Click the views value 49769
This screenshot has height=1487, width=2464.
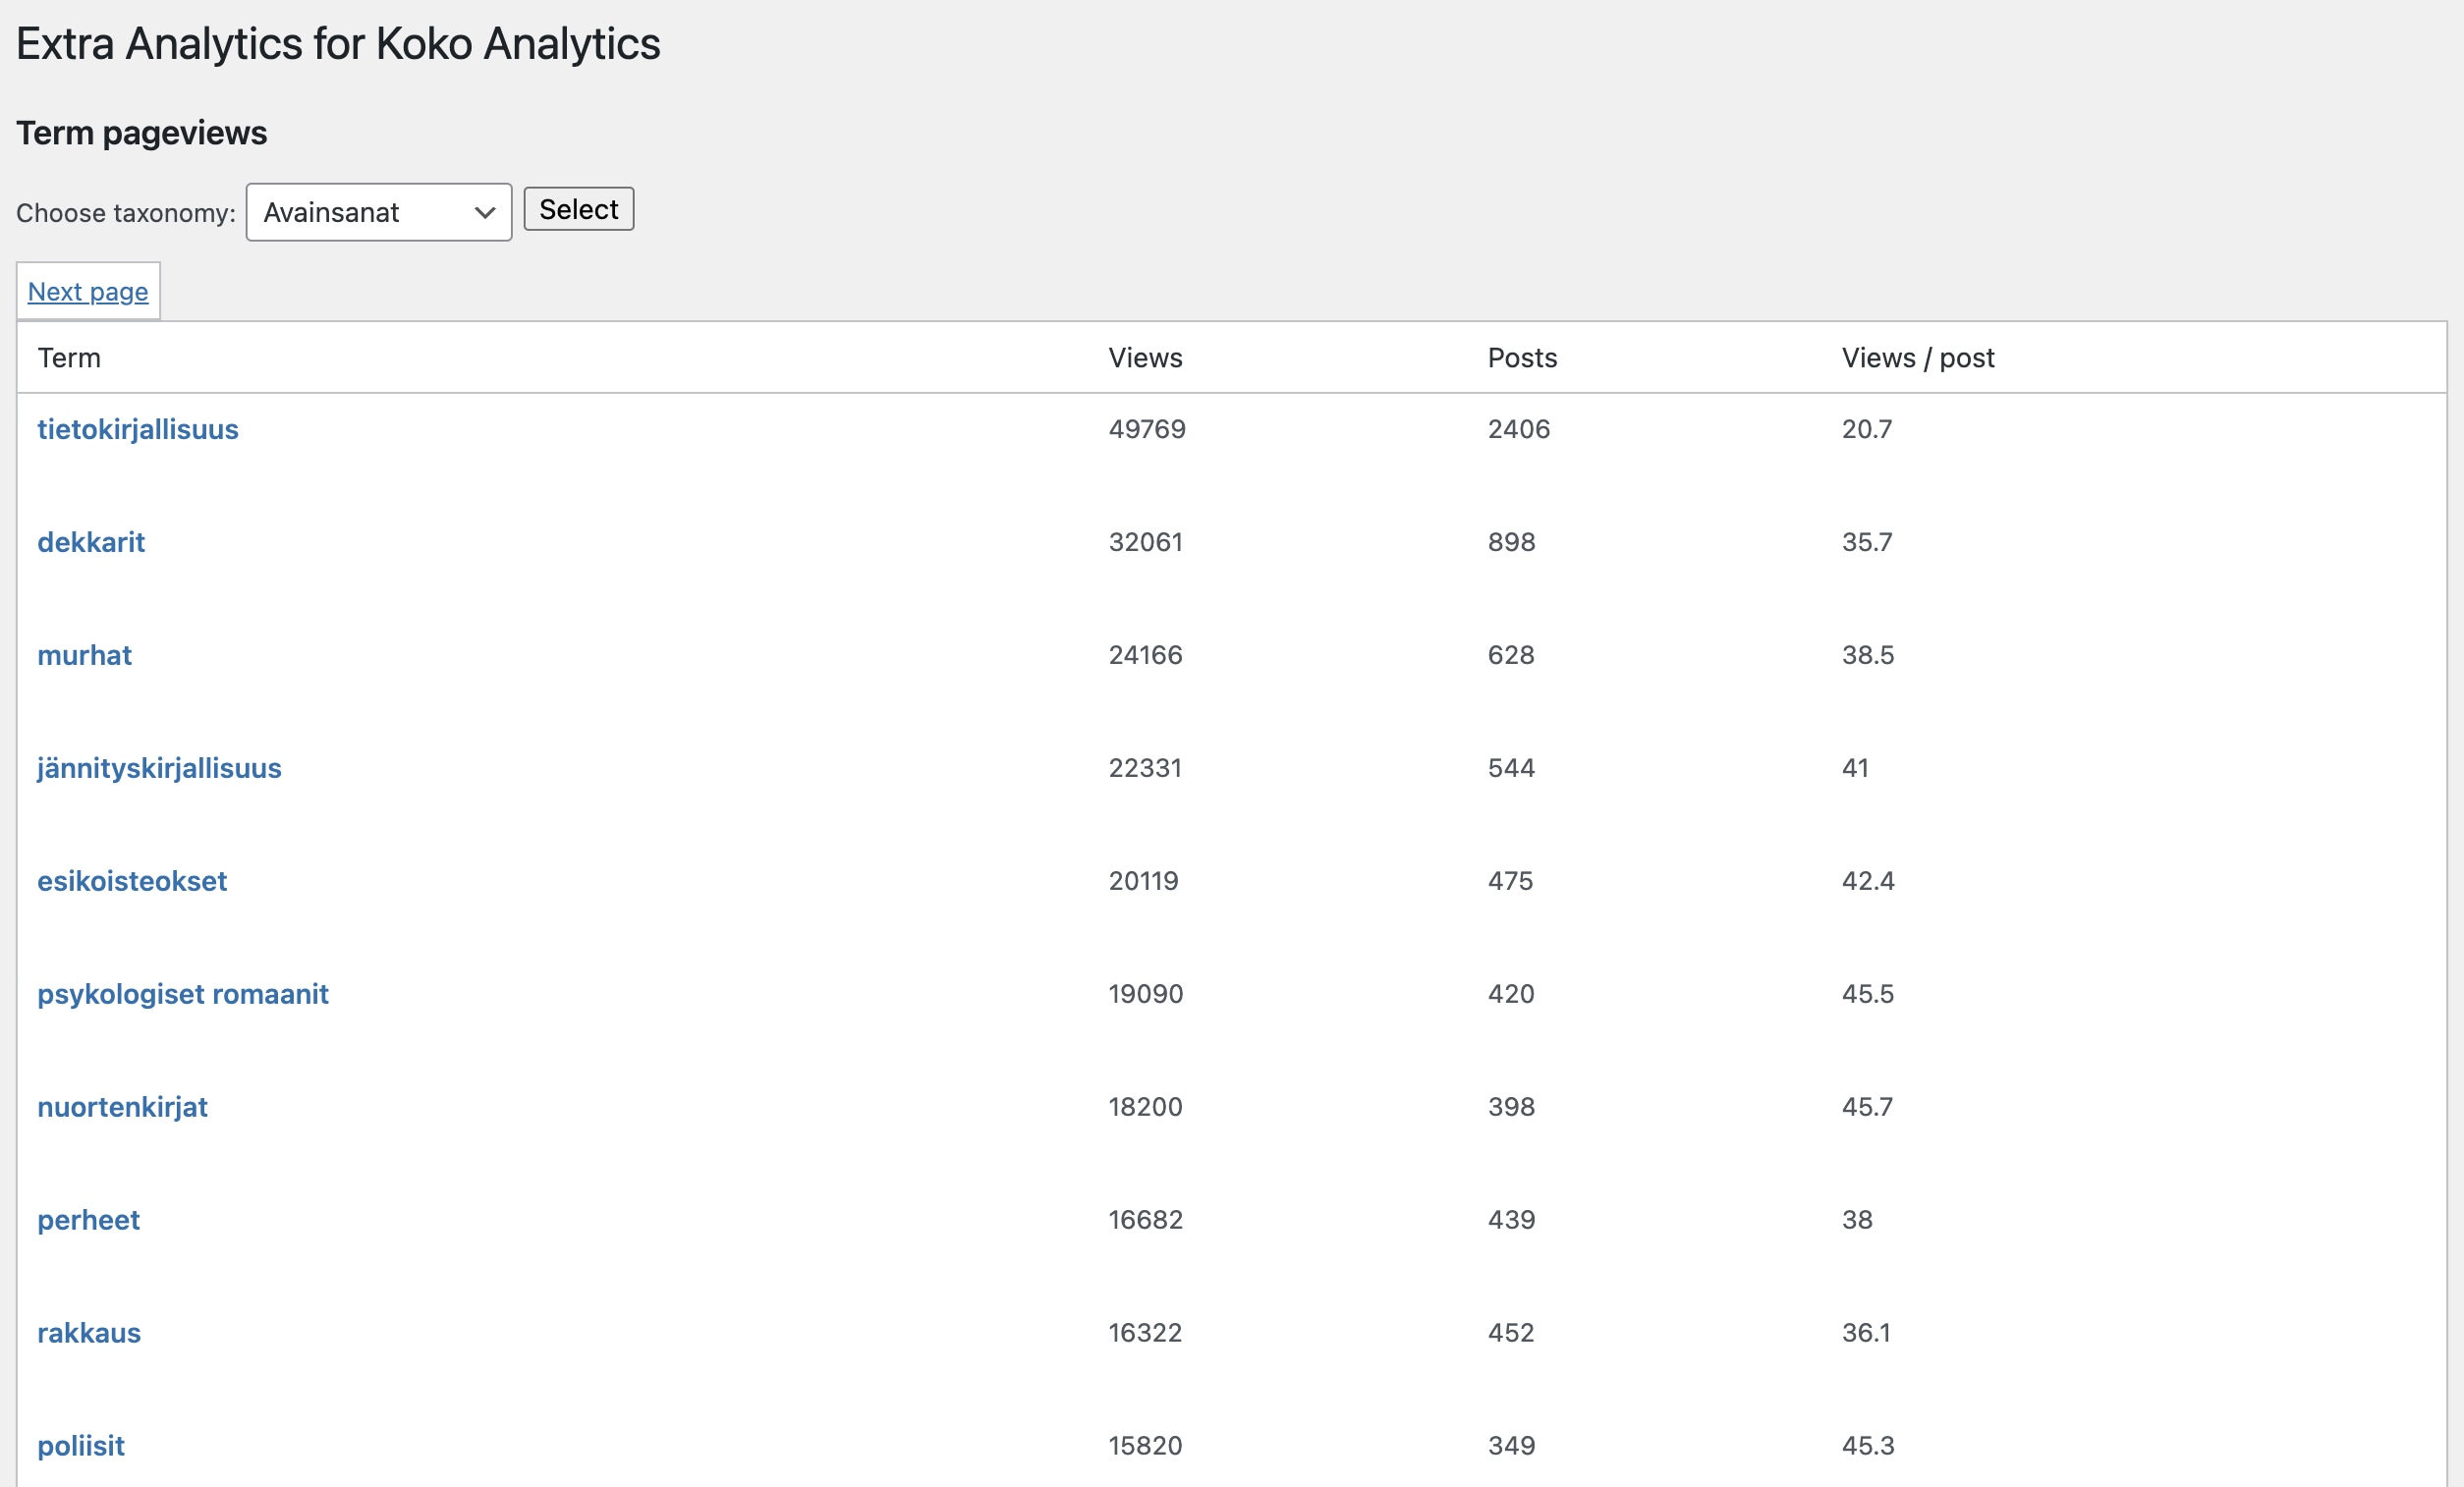pos(1147,429)
